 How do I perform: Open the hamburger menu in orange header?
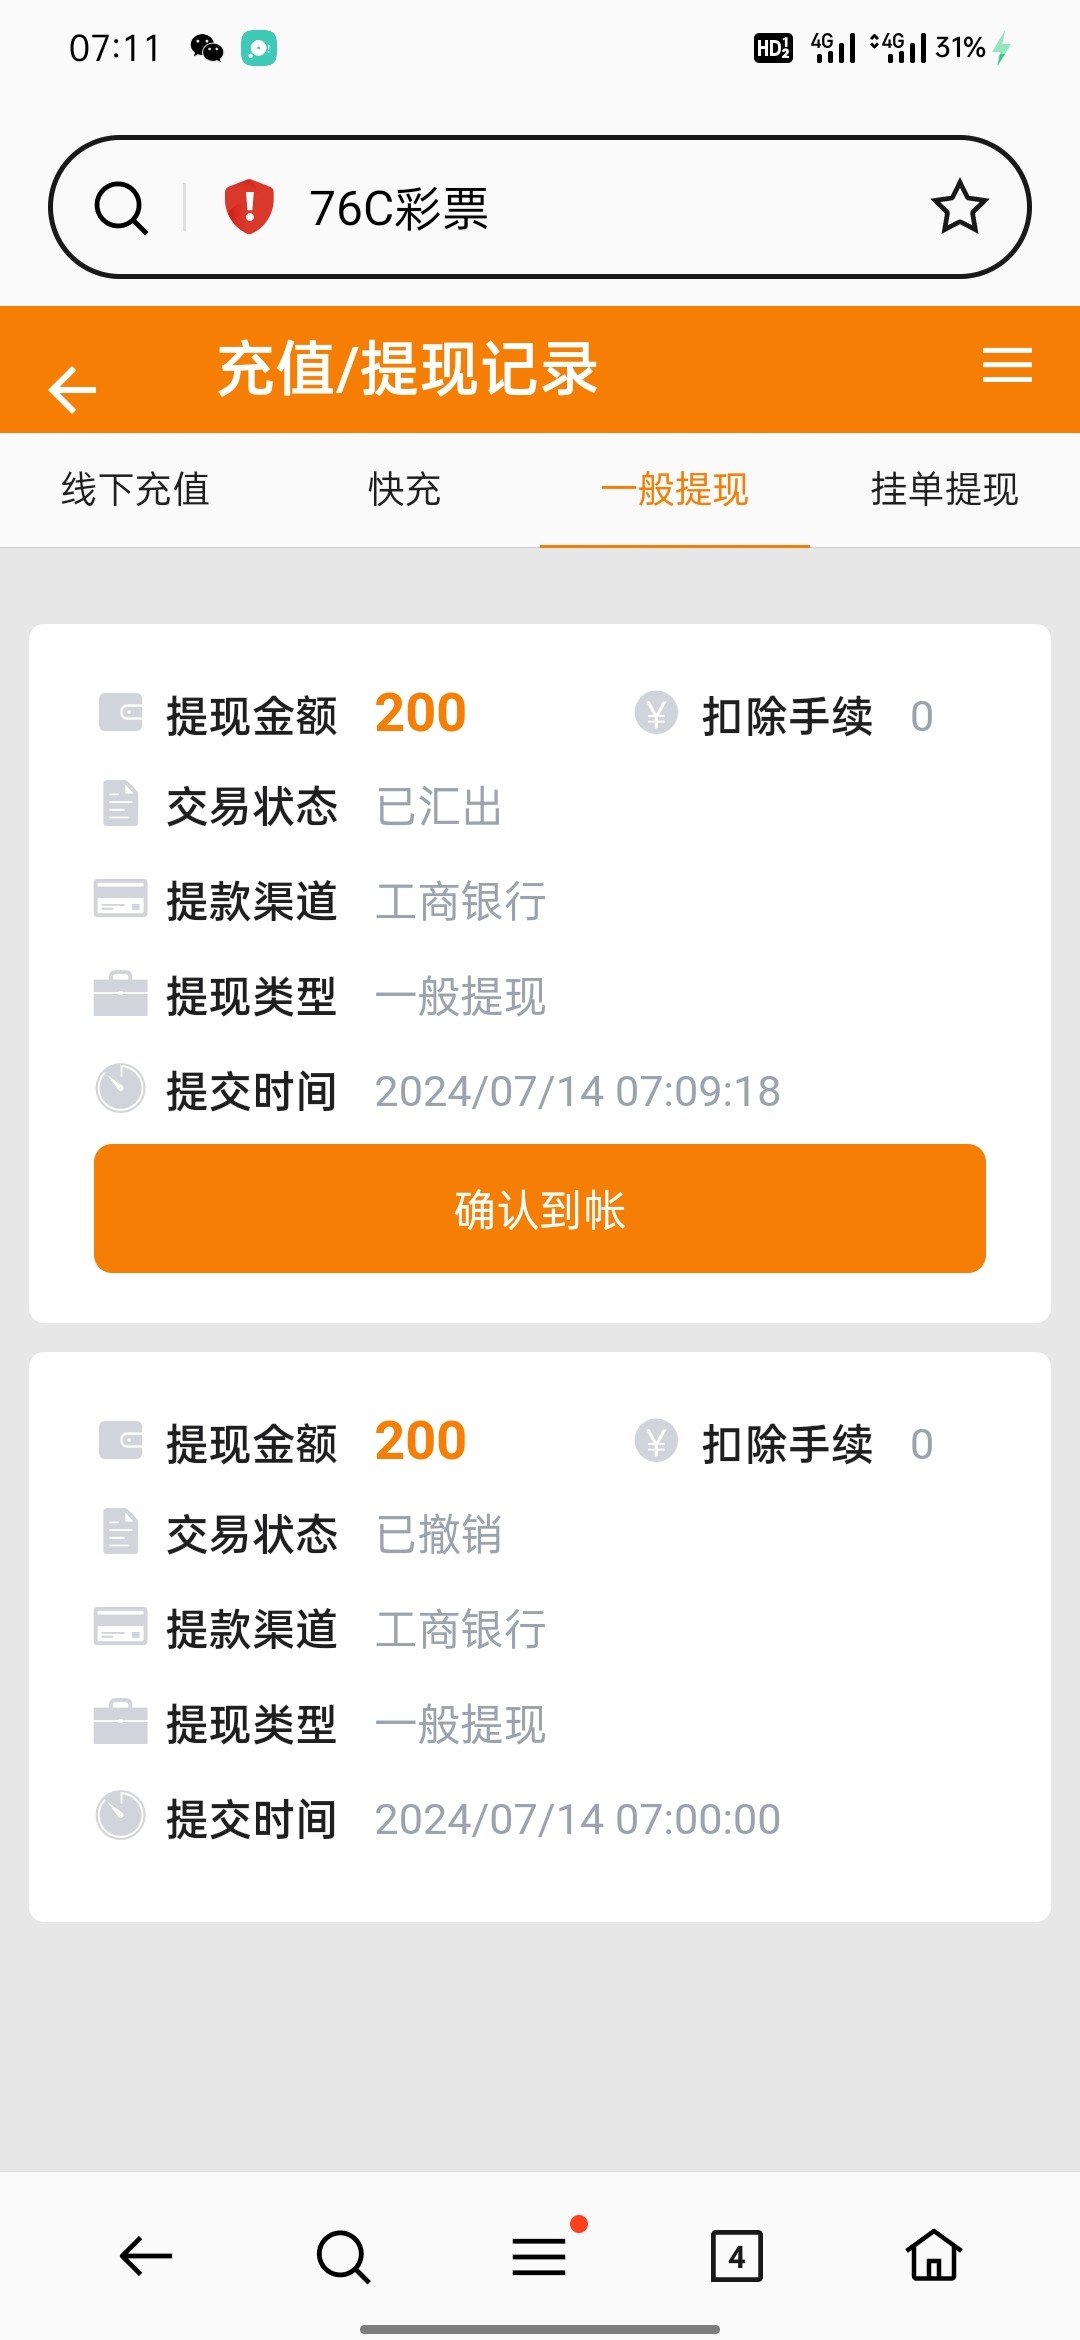(1007, 365)
